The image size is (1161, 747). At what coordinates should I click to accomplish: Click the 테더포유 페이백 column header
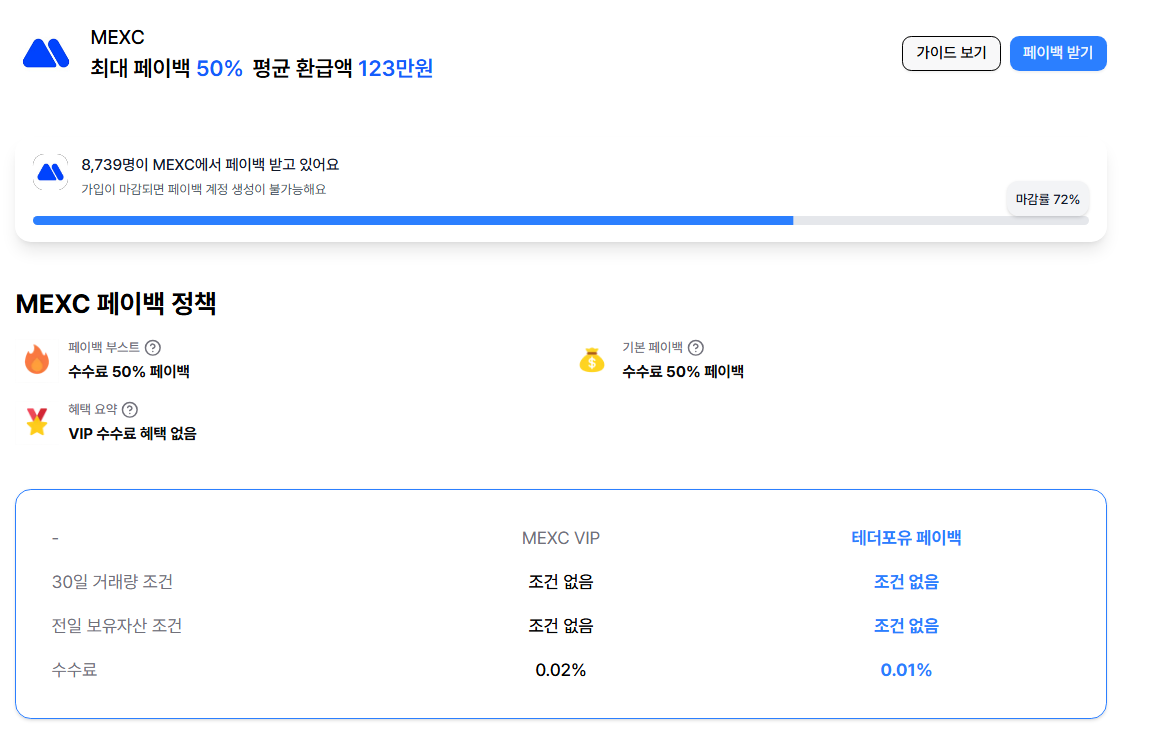(x=906, y=538)
